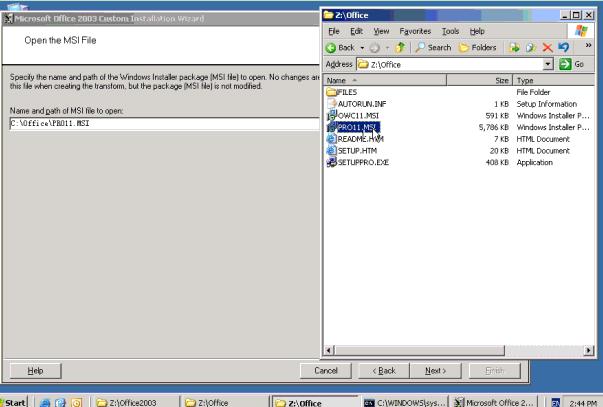Screen dimensions: 603x407
Task: Click the SETUPPRO.EXE file name
Action: (x=363, y=162)
